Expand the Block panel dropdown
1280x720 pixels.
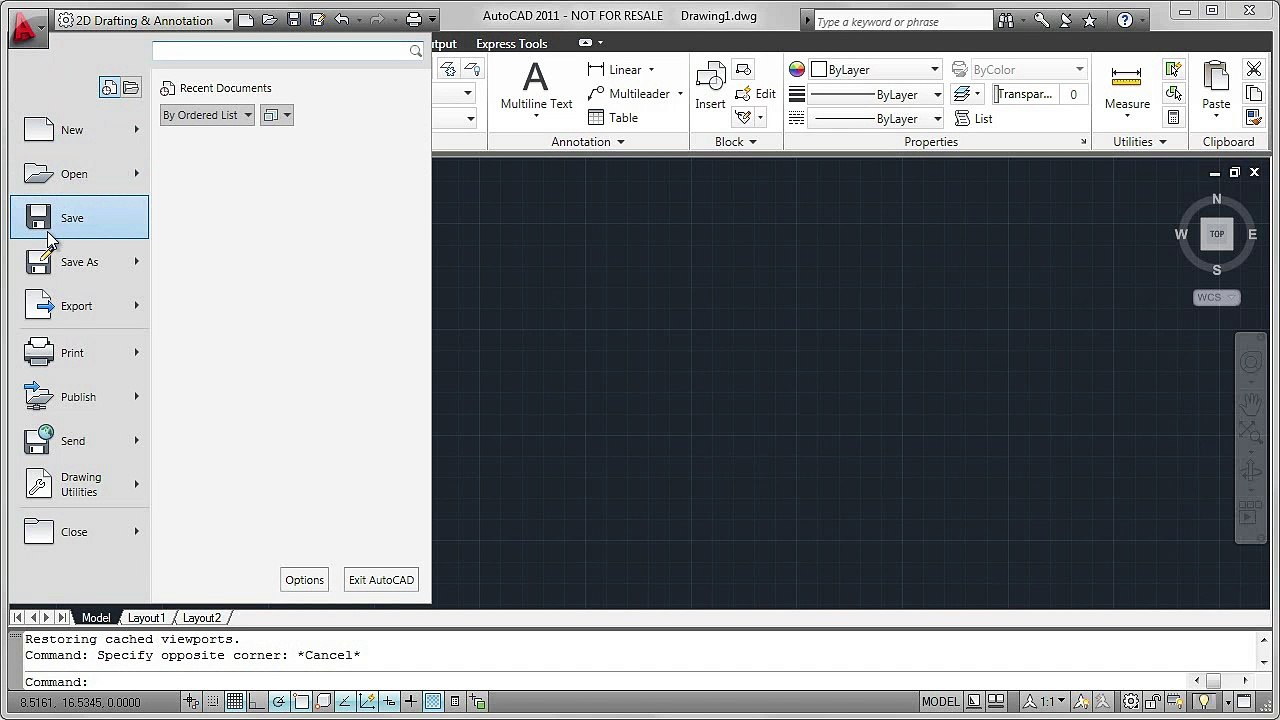(735, 142)
